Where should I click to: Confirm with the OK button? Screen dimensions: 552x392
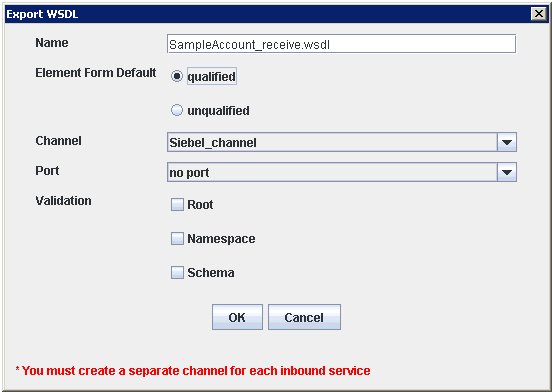tap(237, 317)
